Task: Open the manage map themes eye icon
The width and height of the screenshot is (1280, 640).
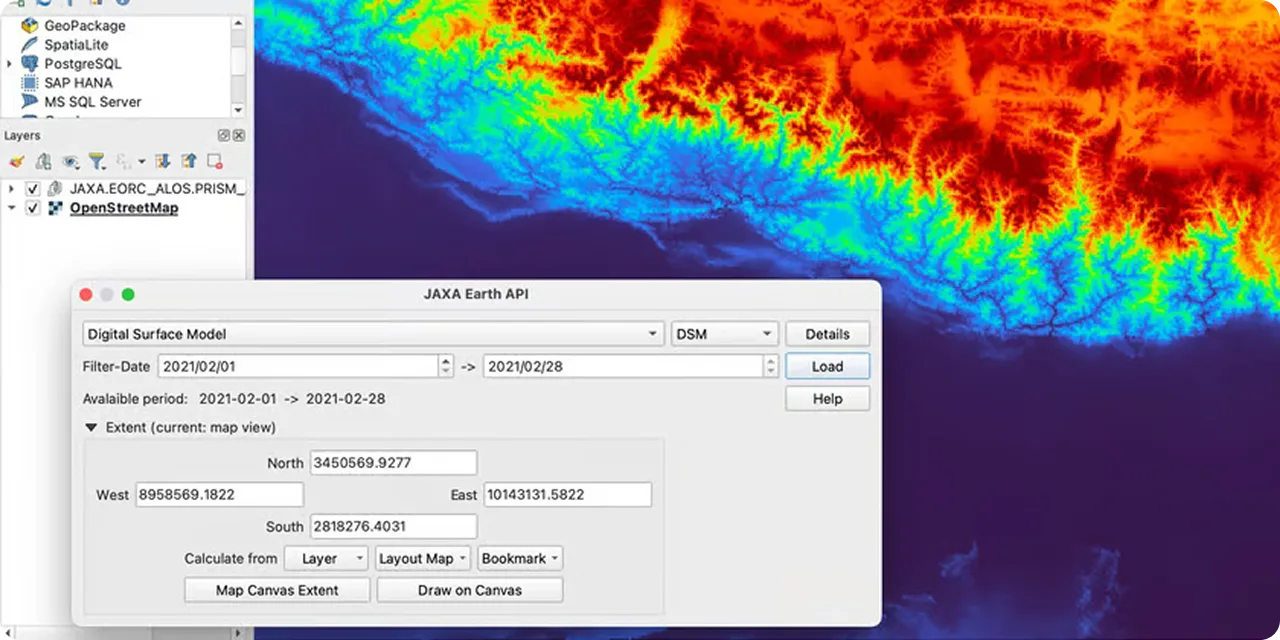Action: pyautogui.click(x=70, y=161)
